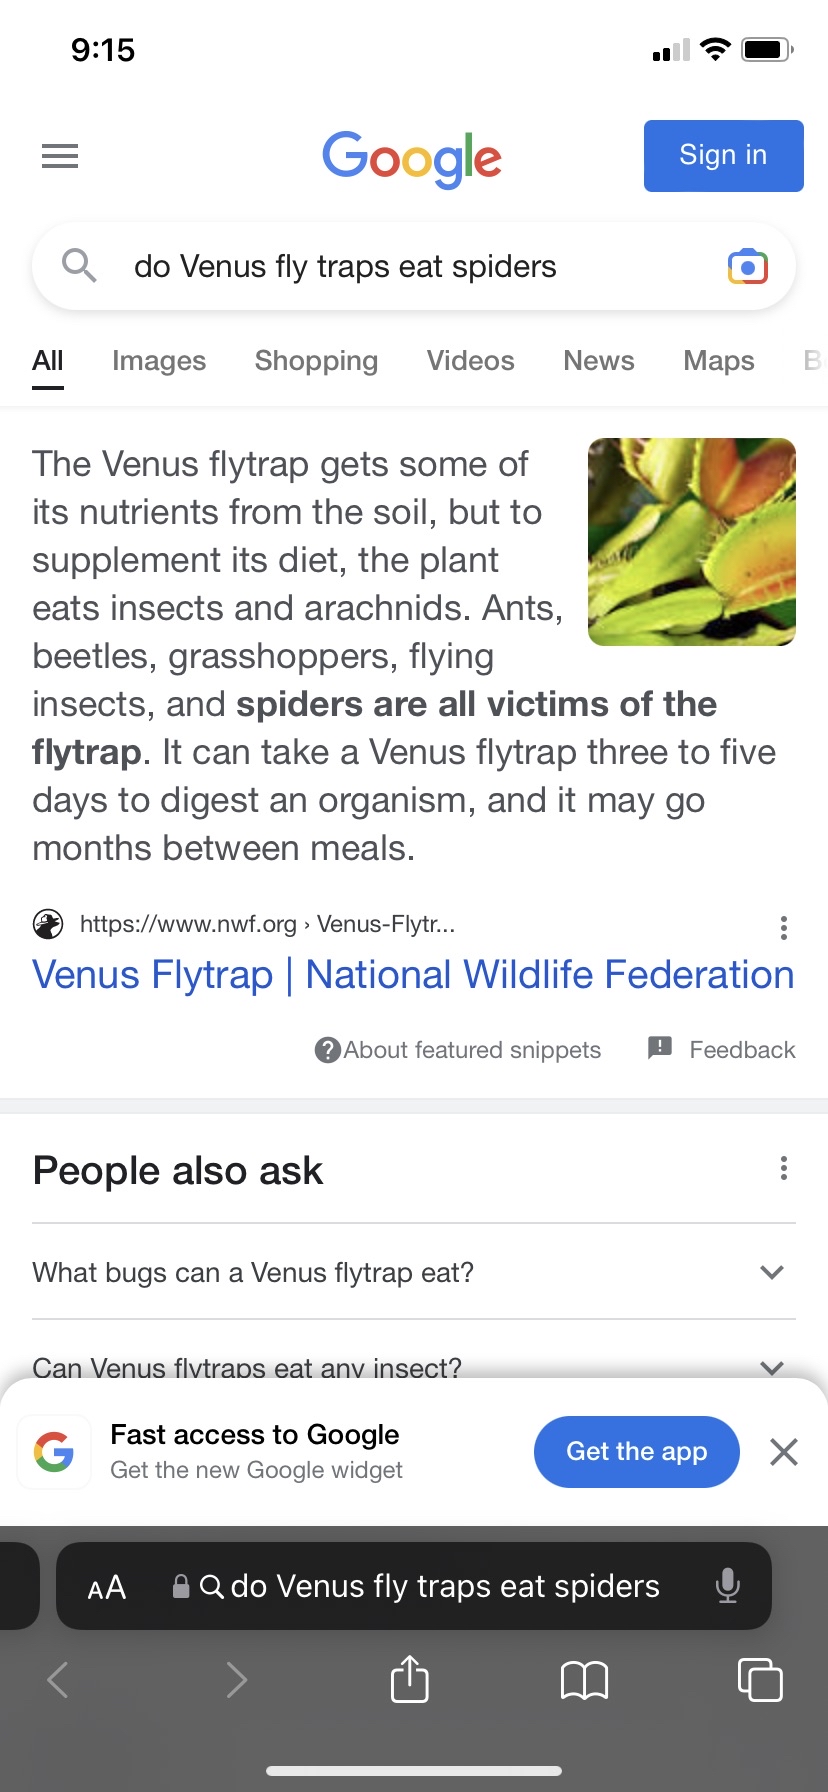Viewport: 828px width, 1792px height.
Task: Tap the search magnifier icon
Action: coord(79,266)
